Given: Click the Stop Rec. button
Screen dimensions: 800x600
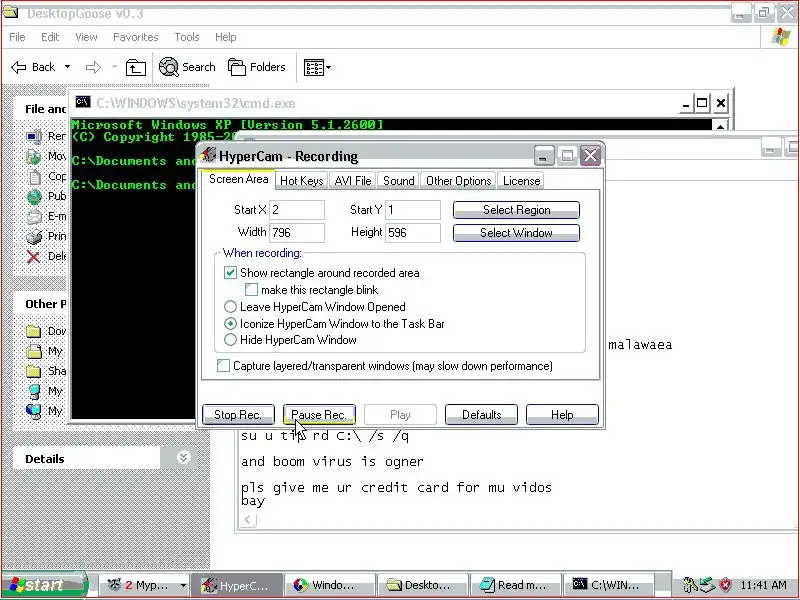Looking at the screenshot, I should click(238, 415).
